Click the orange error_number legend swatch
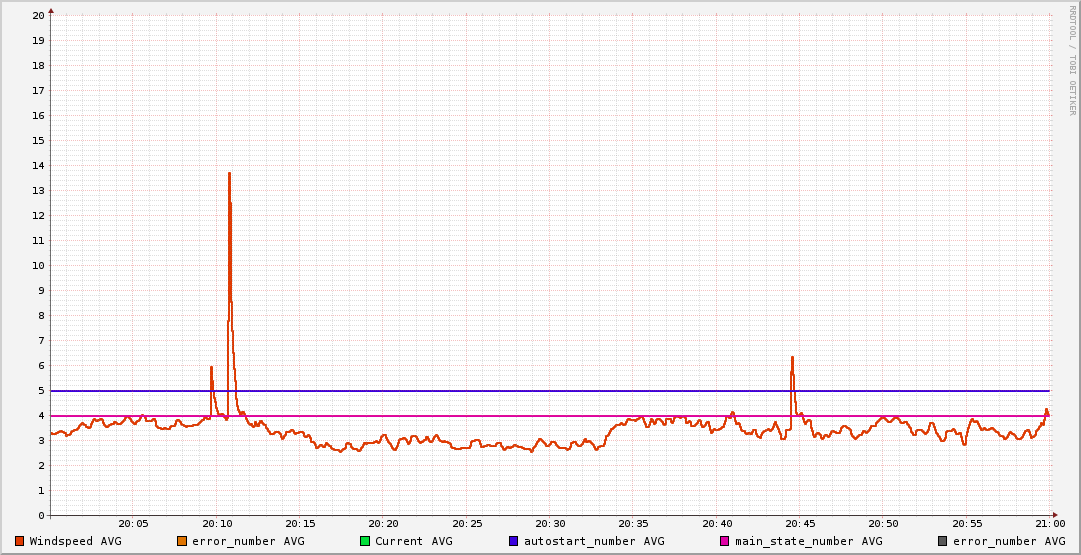 coord(181,541)
